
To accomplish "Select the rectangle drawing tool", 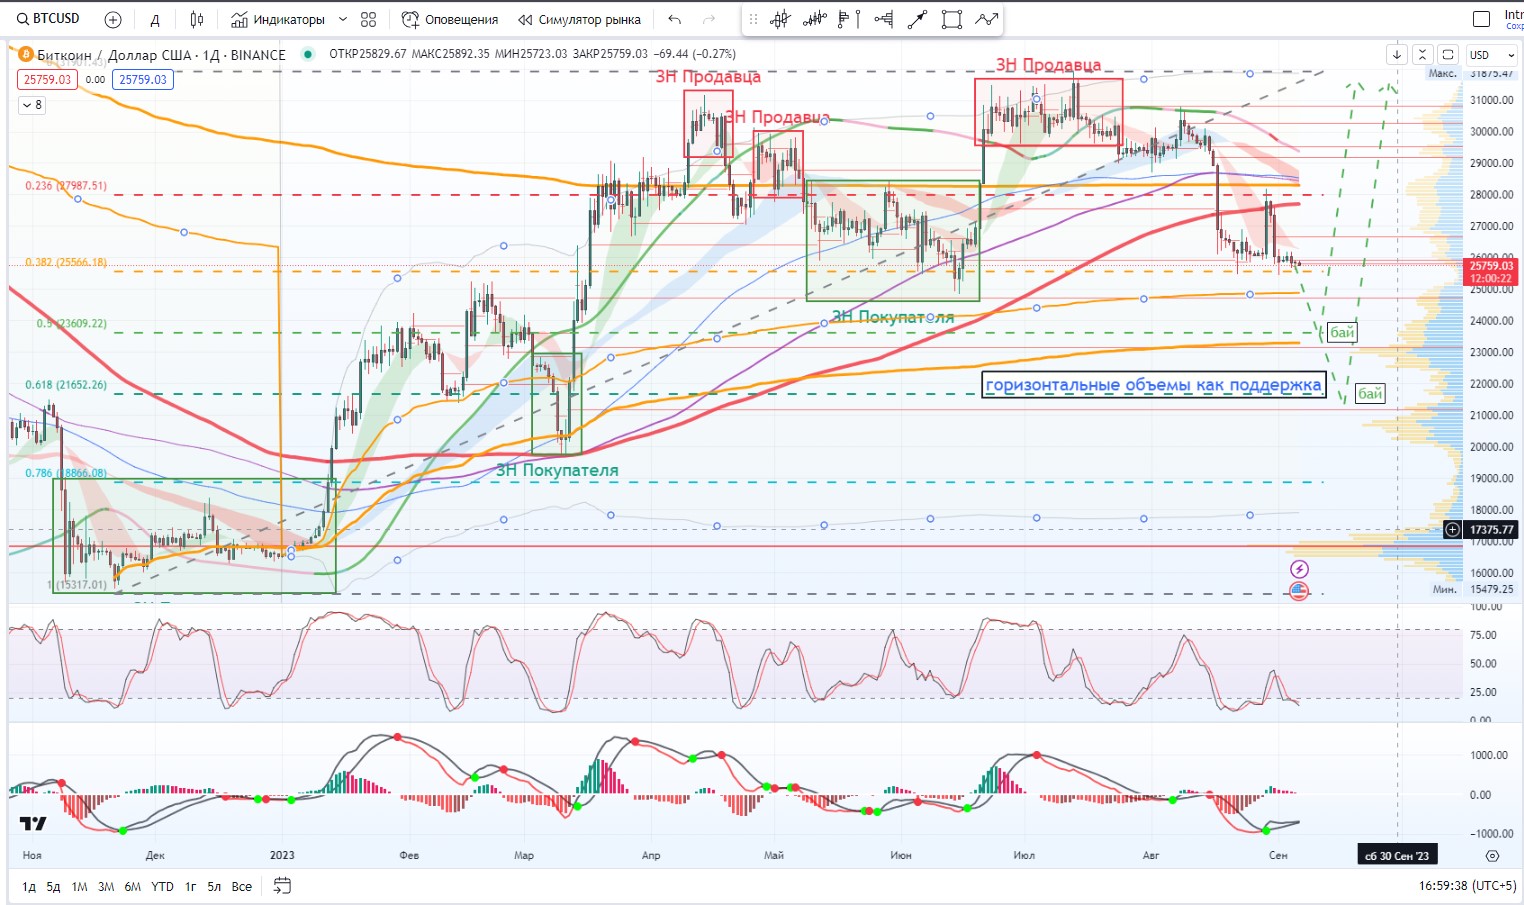I will point(952,19).
